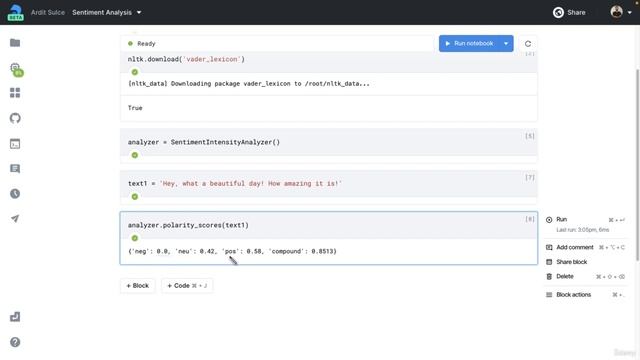Viewport: 640px width, 360px height.
Task: Open the grid apps icon in sidebar
Action: [x=15, y=93]
